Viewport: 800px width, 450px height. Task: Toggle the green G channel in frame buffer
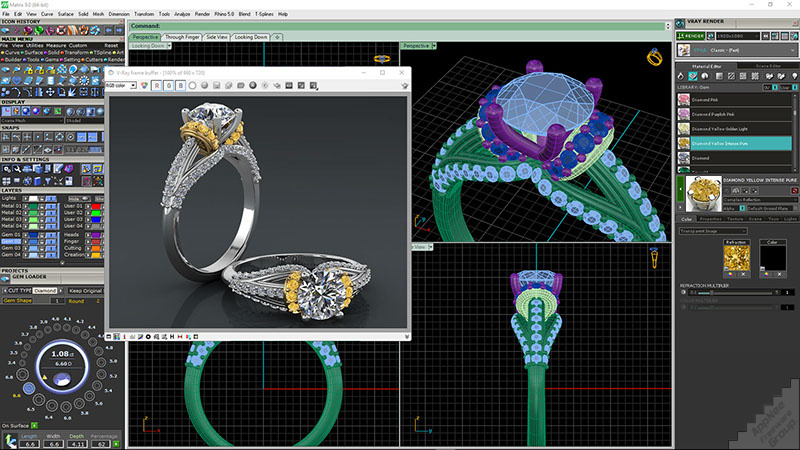tap(168, 85)
